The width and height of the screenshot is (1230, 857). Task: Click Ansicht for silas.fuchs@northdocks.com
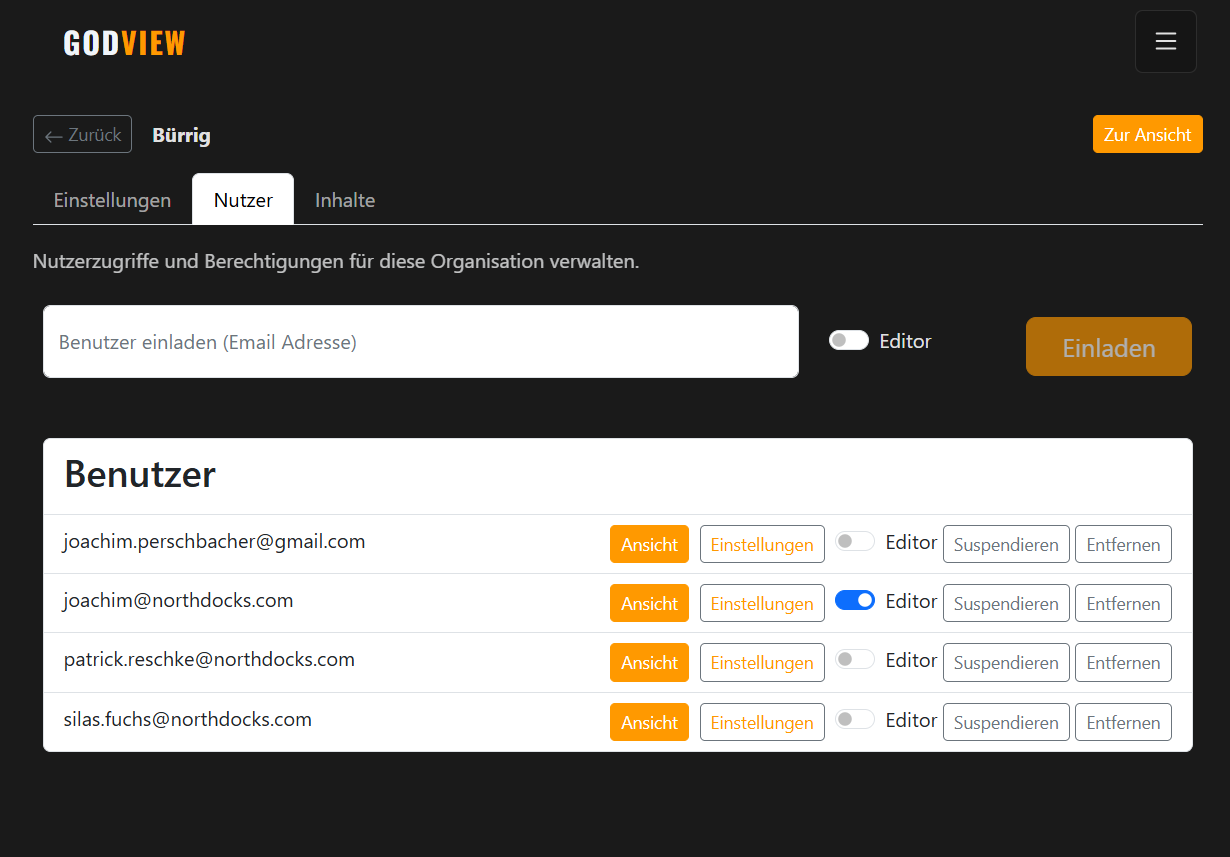point(649,721)
